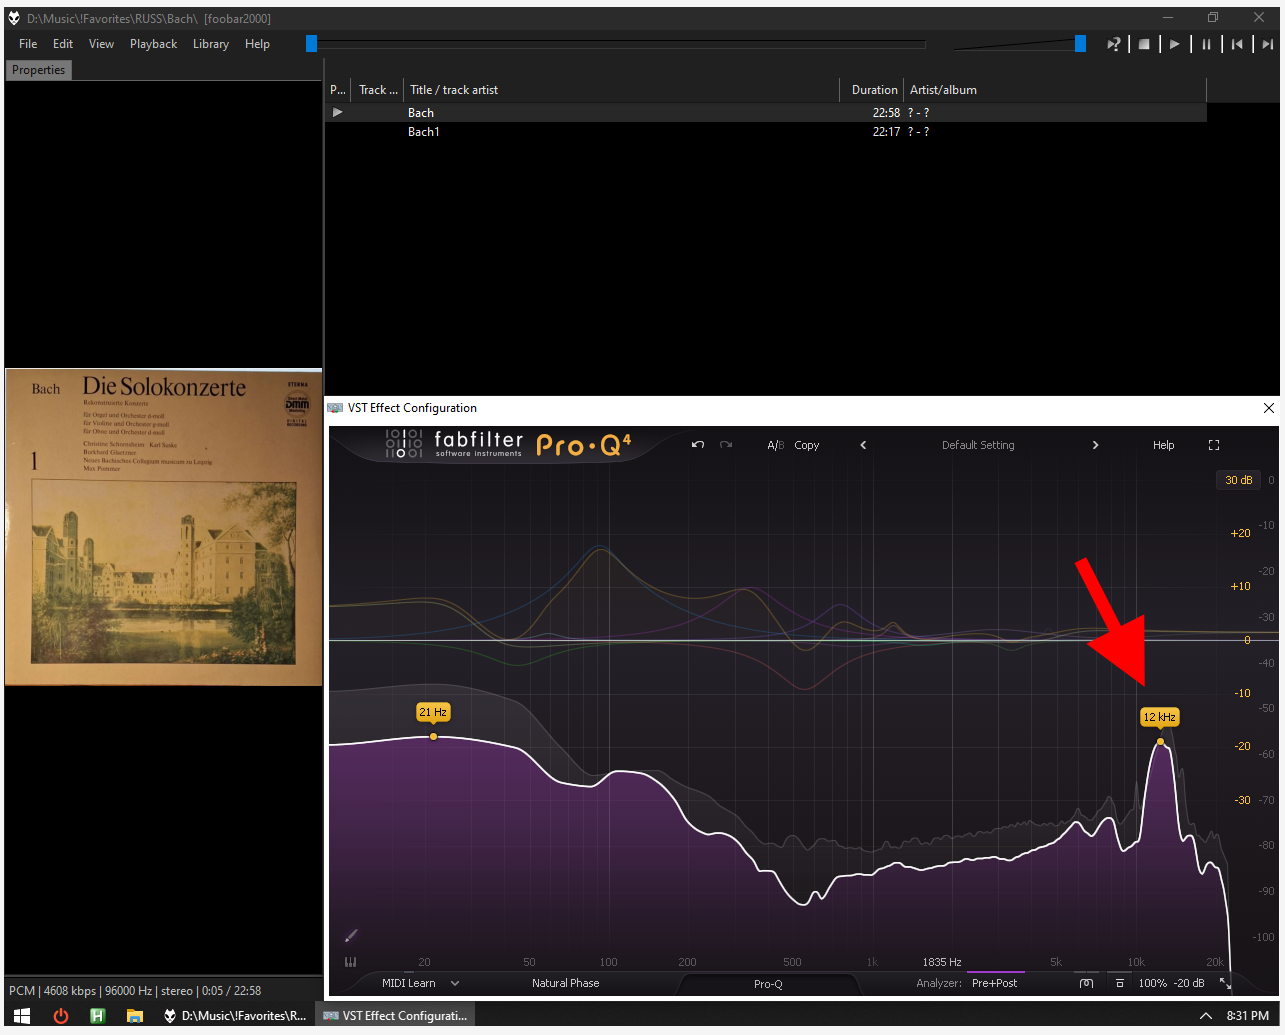Pause the current track

point(1206,44)
